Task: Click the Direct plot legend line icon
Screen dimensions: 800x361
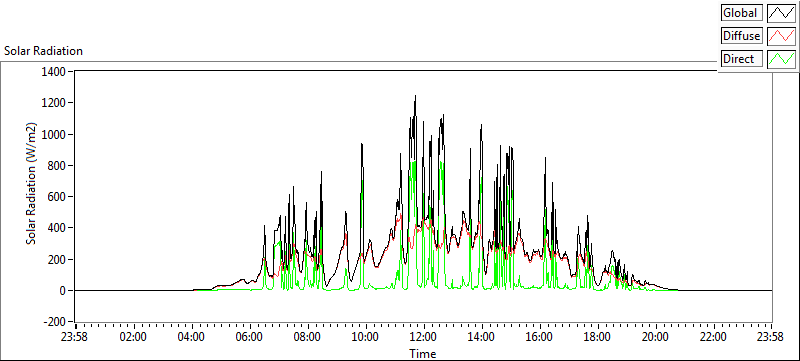Action: [x=781, y=59]
